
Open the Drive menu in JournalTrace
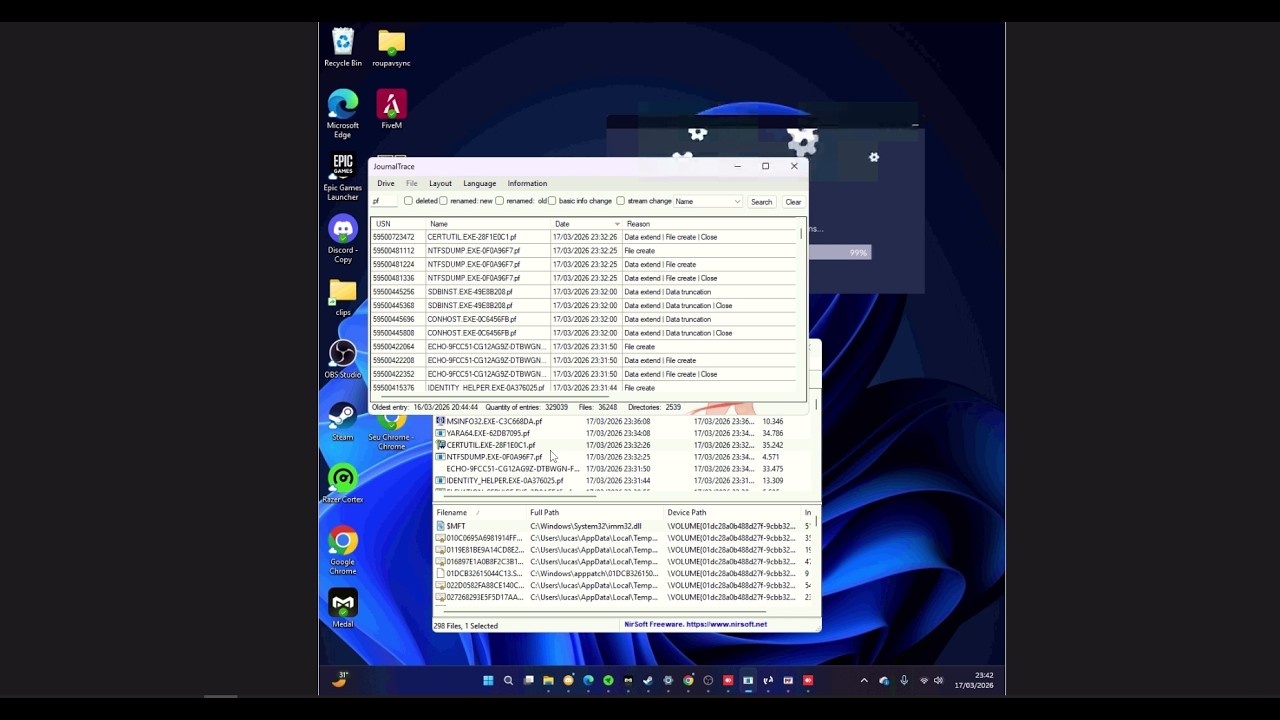click(x=386, y=184)
